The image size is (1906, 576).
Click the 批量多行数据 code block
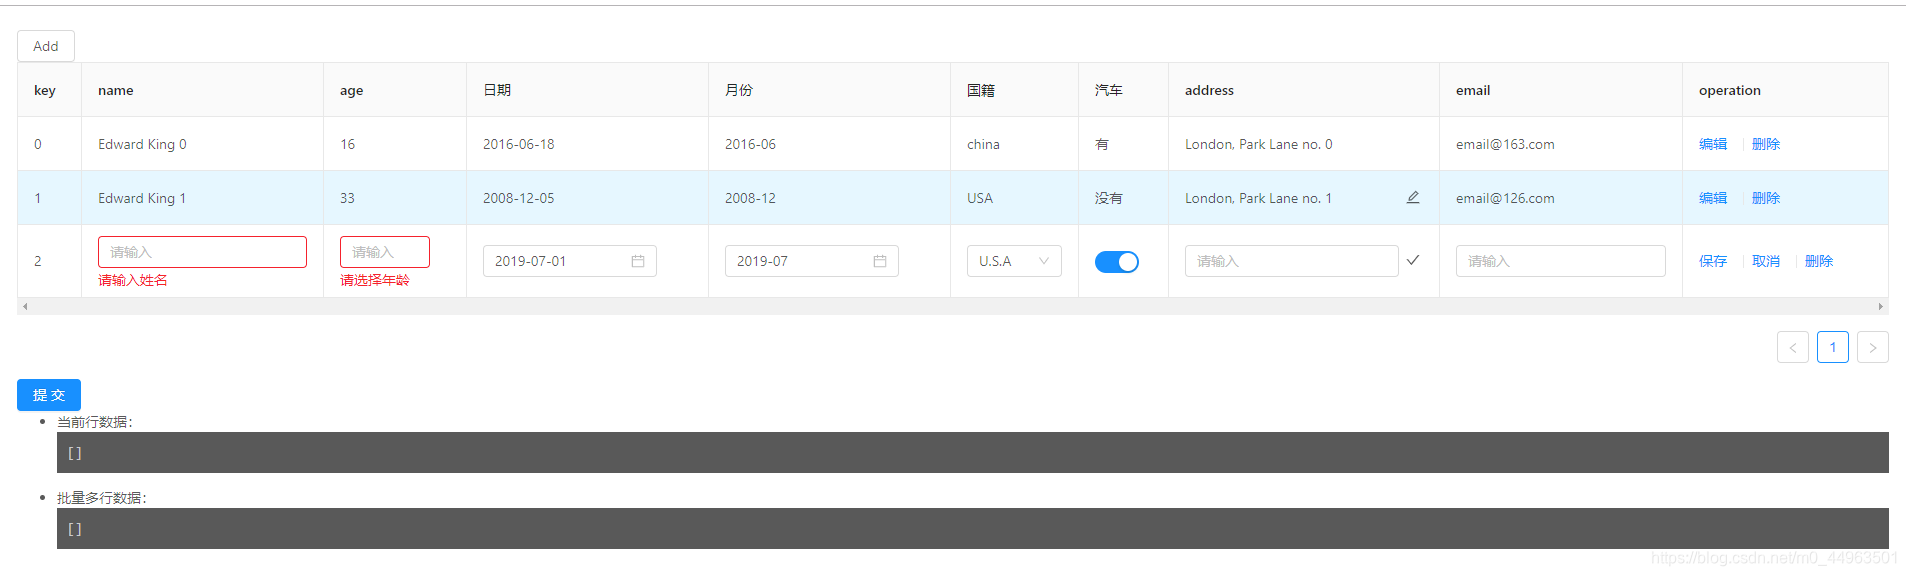(973, 528)
